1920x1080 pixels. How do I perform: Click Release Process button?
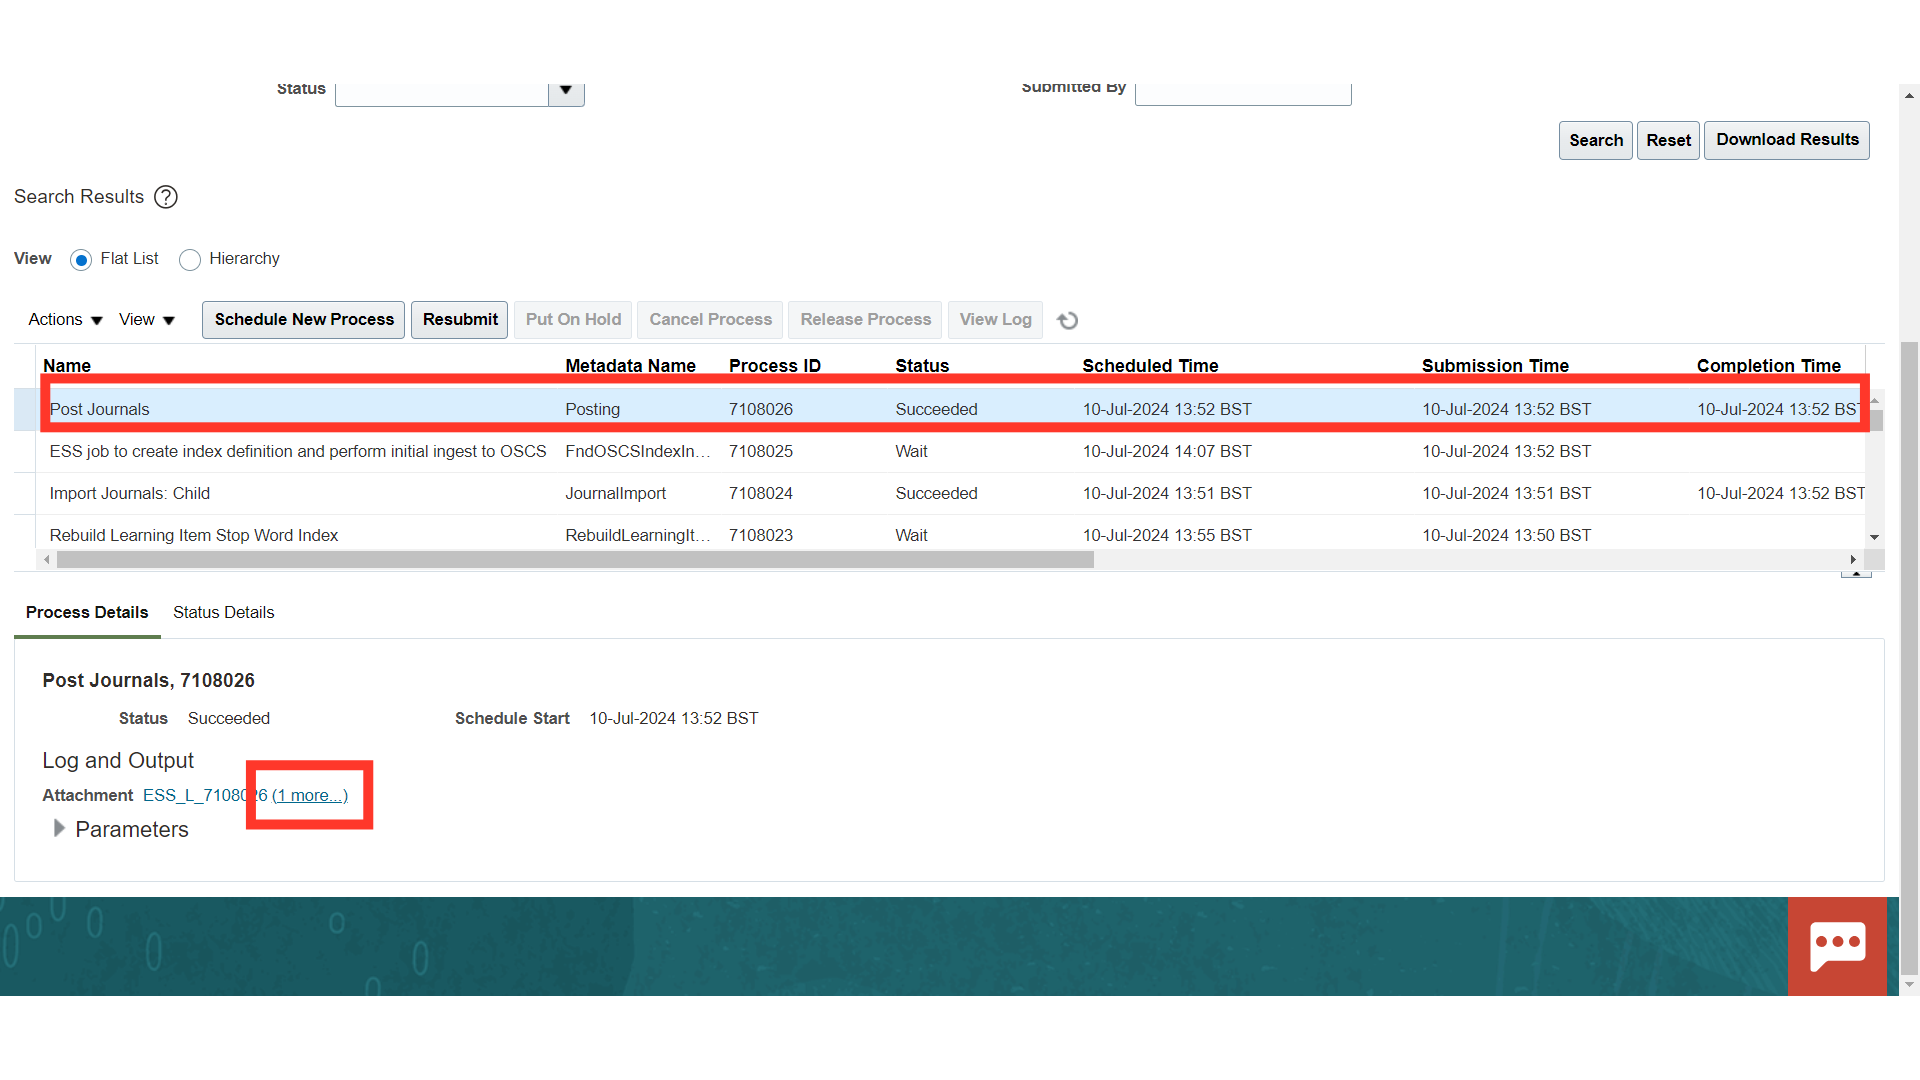click(865, 320)
